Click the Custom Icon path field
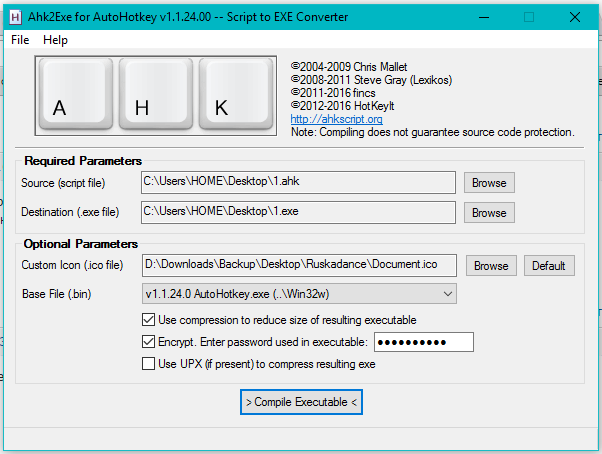The image size is (602, 454). click(x=299, y=265)
